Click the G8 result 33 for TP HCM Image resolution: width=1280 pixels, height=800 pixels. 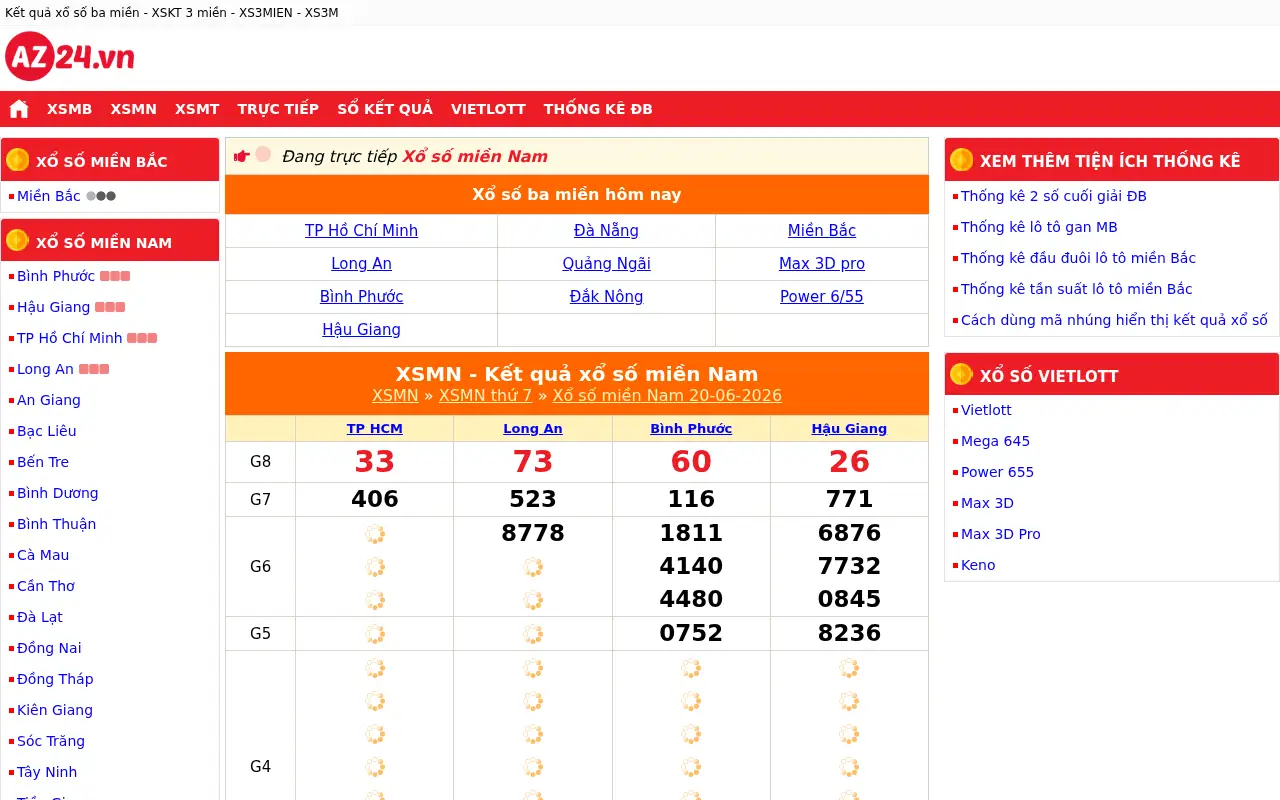pyautogui.click(x=375, y=462)
